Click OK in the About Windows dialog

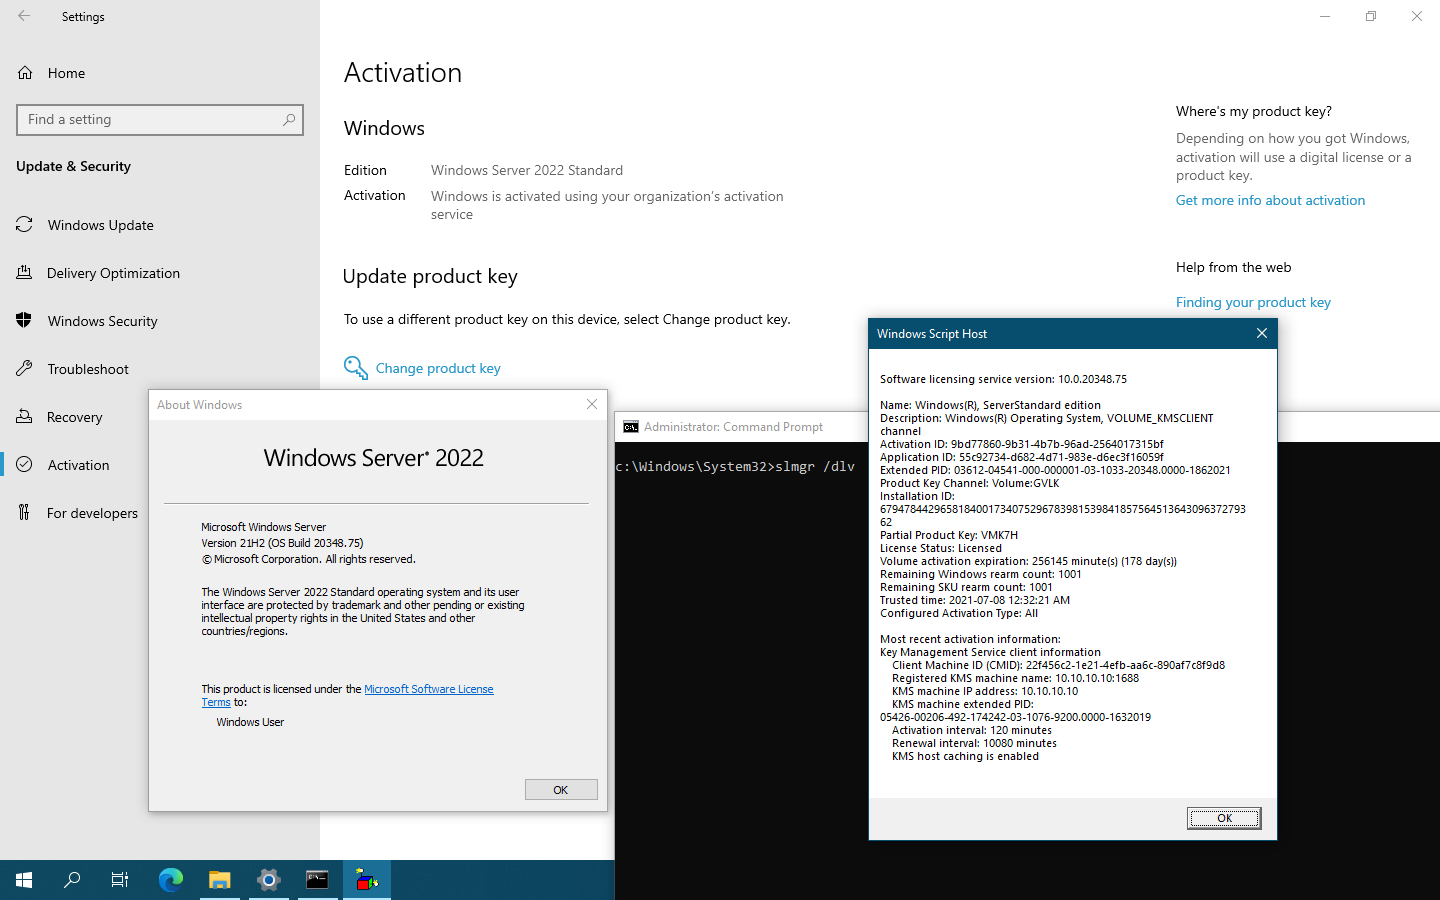[x=561, y=790]
